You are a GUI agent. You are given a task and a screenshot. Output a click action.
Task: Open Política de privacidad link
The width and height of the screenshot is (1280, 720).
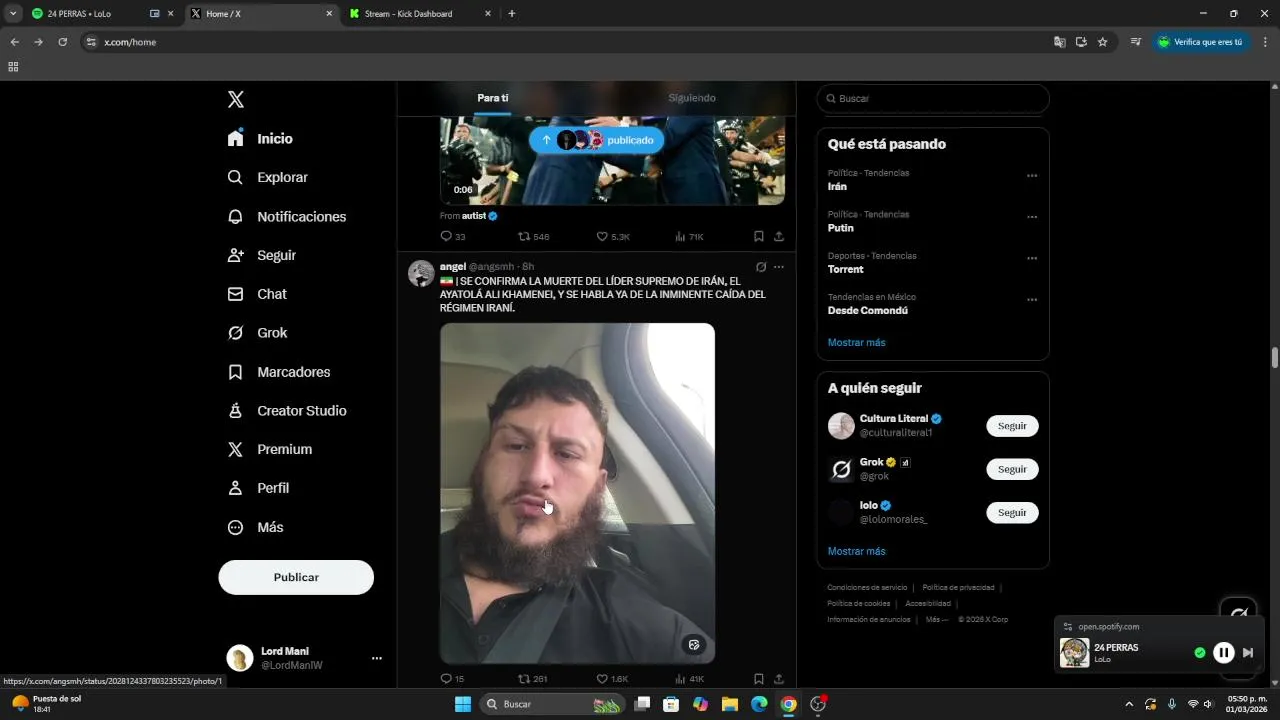click(x=958, y=588)
